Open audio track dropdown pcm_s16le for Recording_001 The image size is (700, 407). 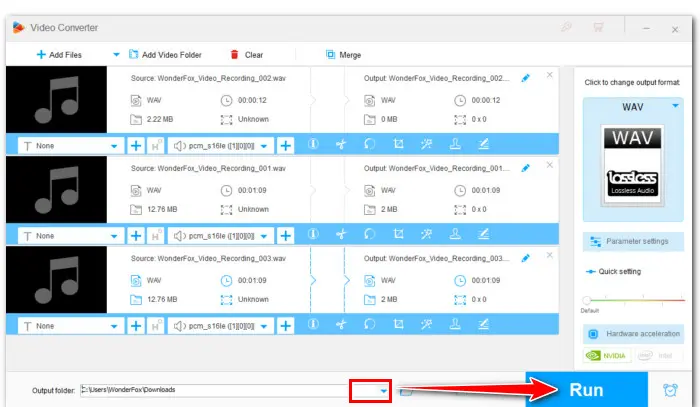click(x=221, y=236)
